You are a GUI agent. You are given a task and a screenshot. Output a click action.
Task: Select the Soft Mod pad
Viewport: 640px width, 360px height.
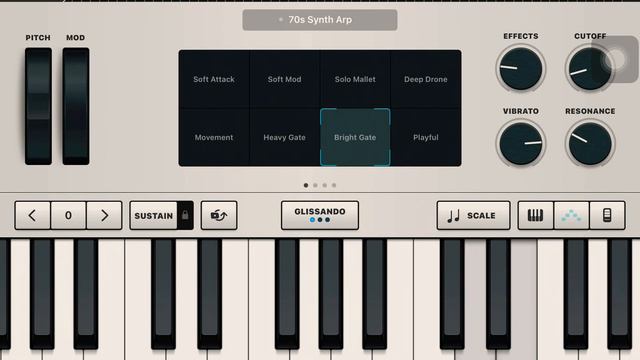pos(284,79)
